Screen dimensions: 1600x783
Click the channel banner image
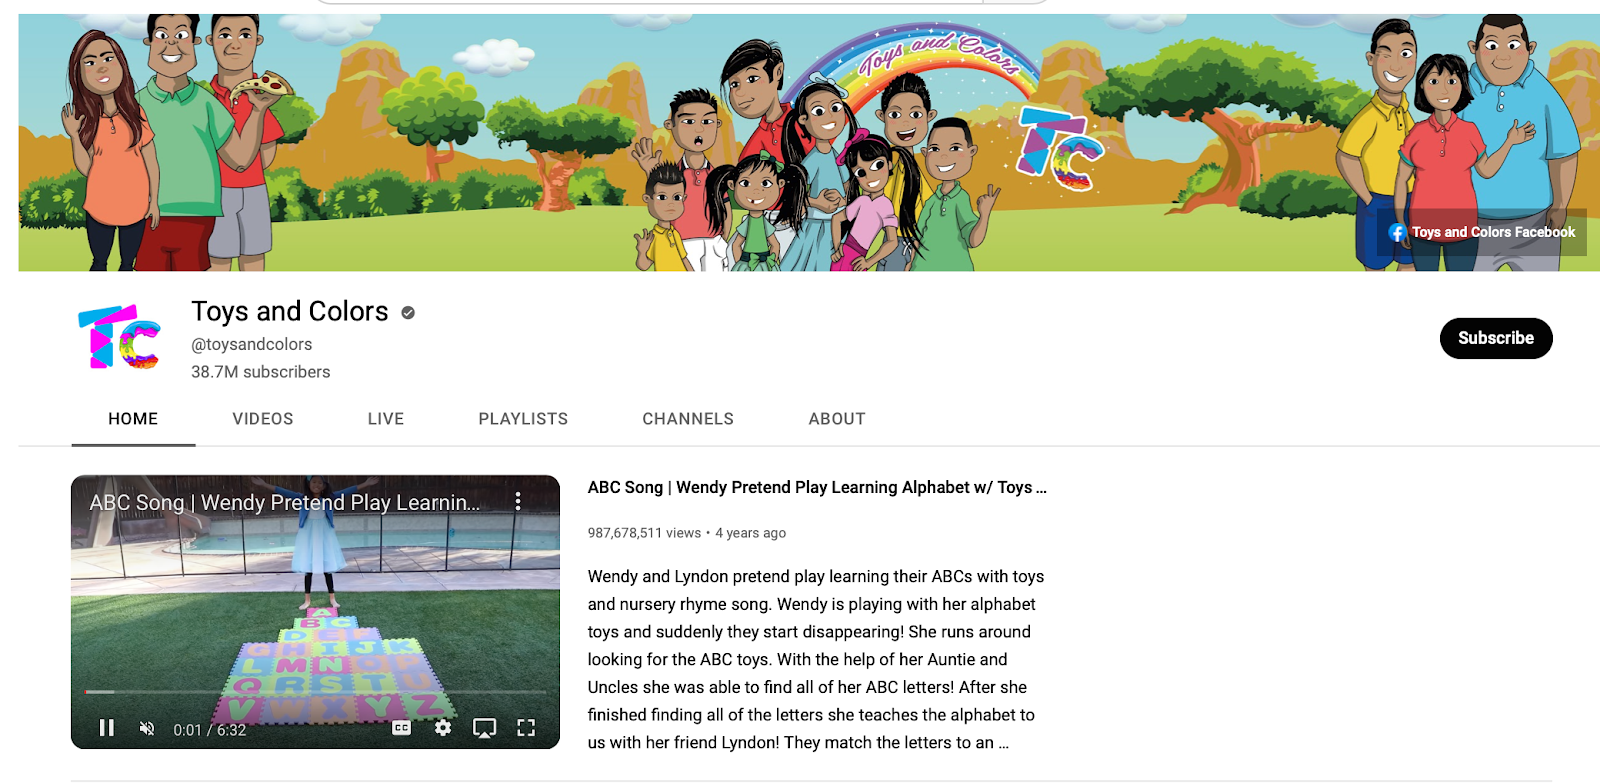(808, 142)
